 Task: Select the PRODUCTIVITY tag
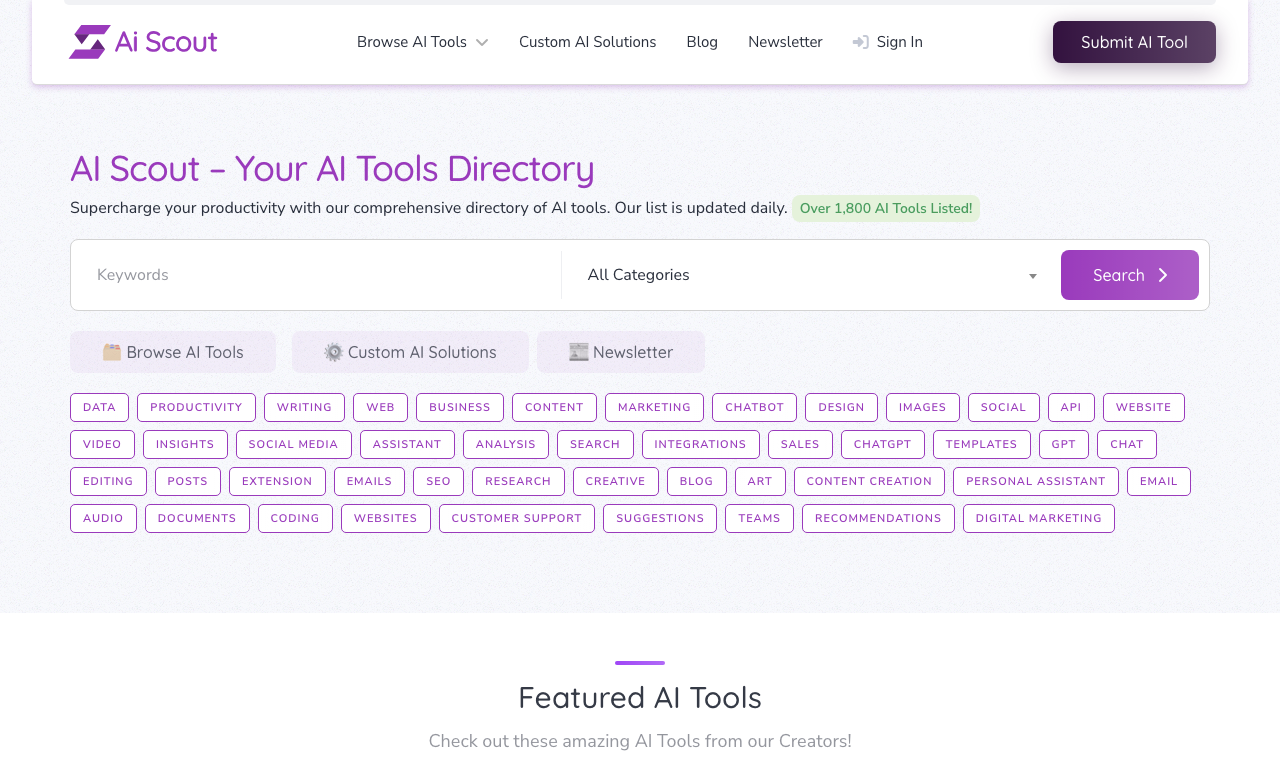pos(196,407)
